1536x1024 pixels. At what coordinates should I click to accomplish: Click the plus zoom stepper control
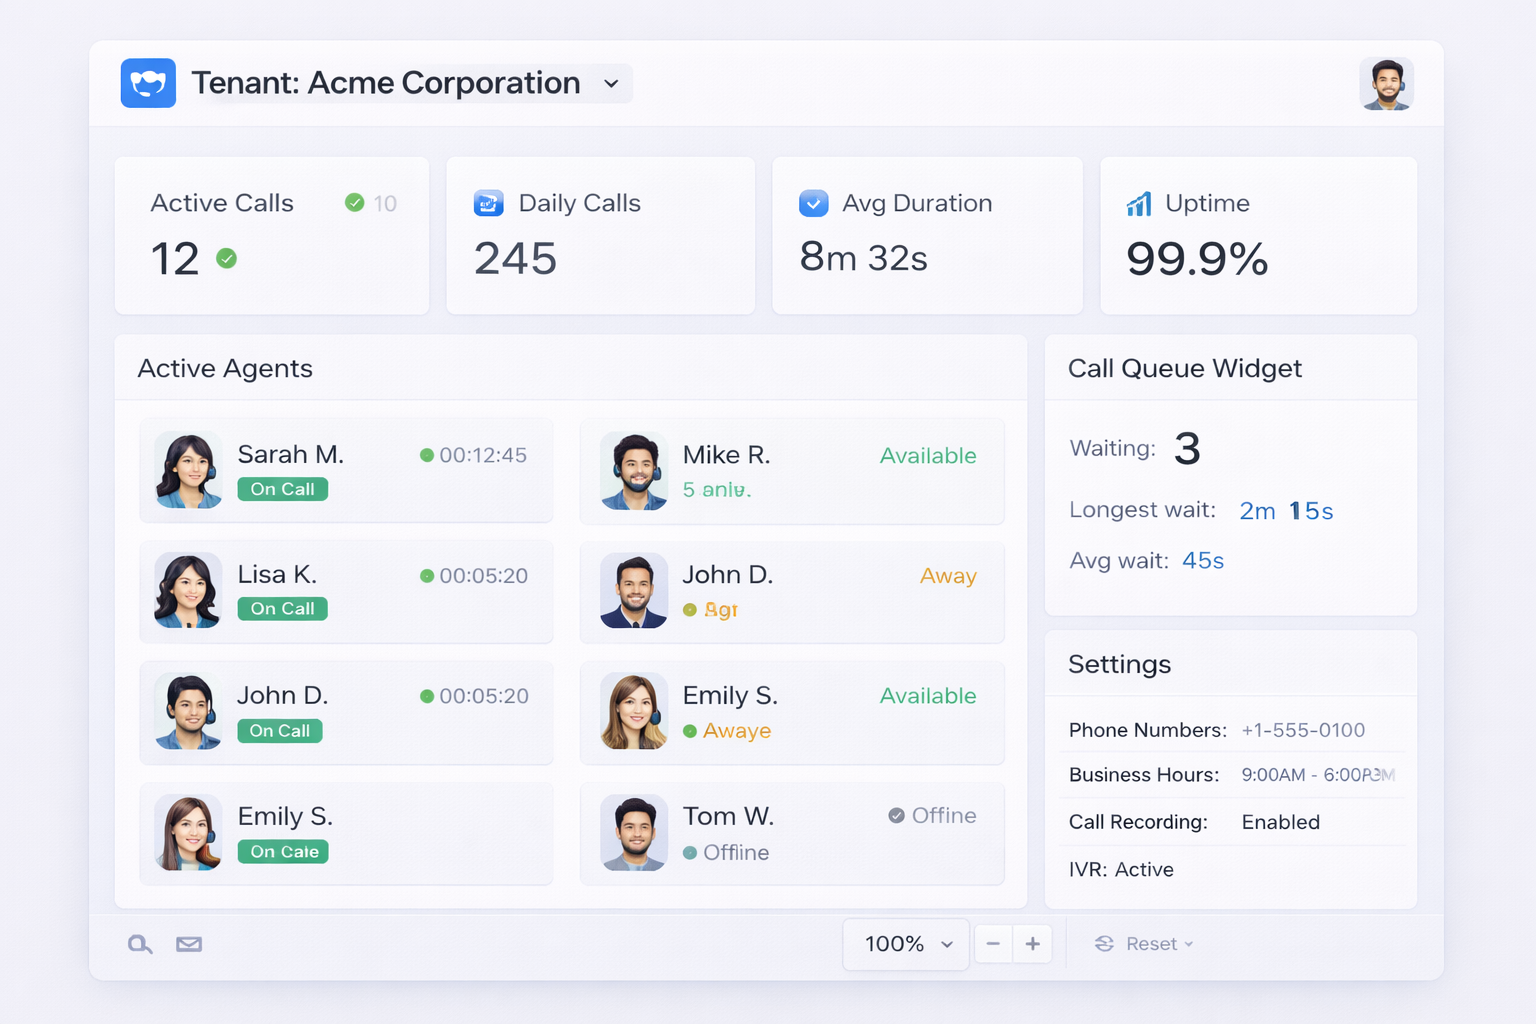1033,943
